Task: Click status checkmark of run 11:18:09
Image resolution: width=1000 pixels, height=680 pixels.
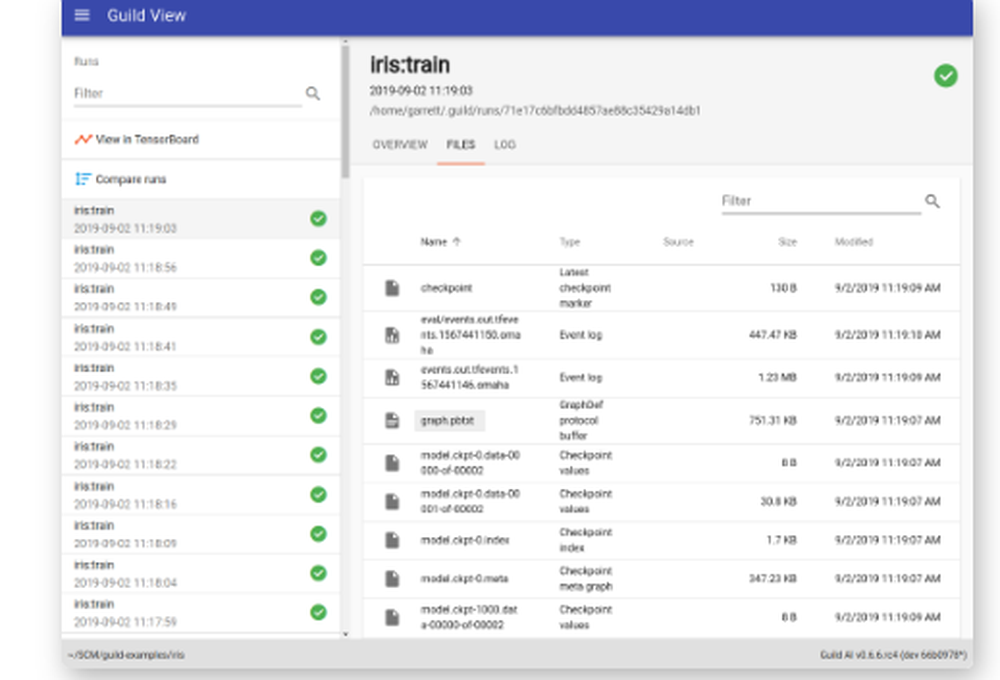Action: pyautogui.click(x=318, y=534)
